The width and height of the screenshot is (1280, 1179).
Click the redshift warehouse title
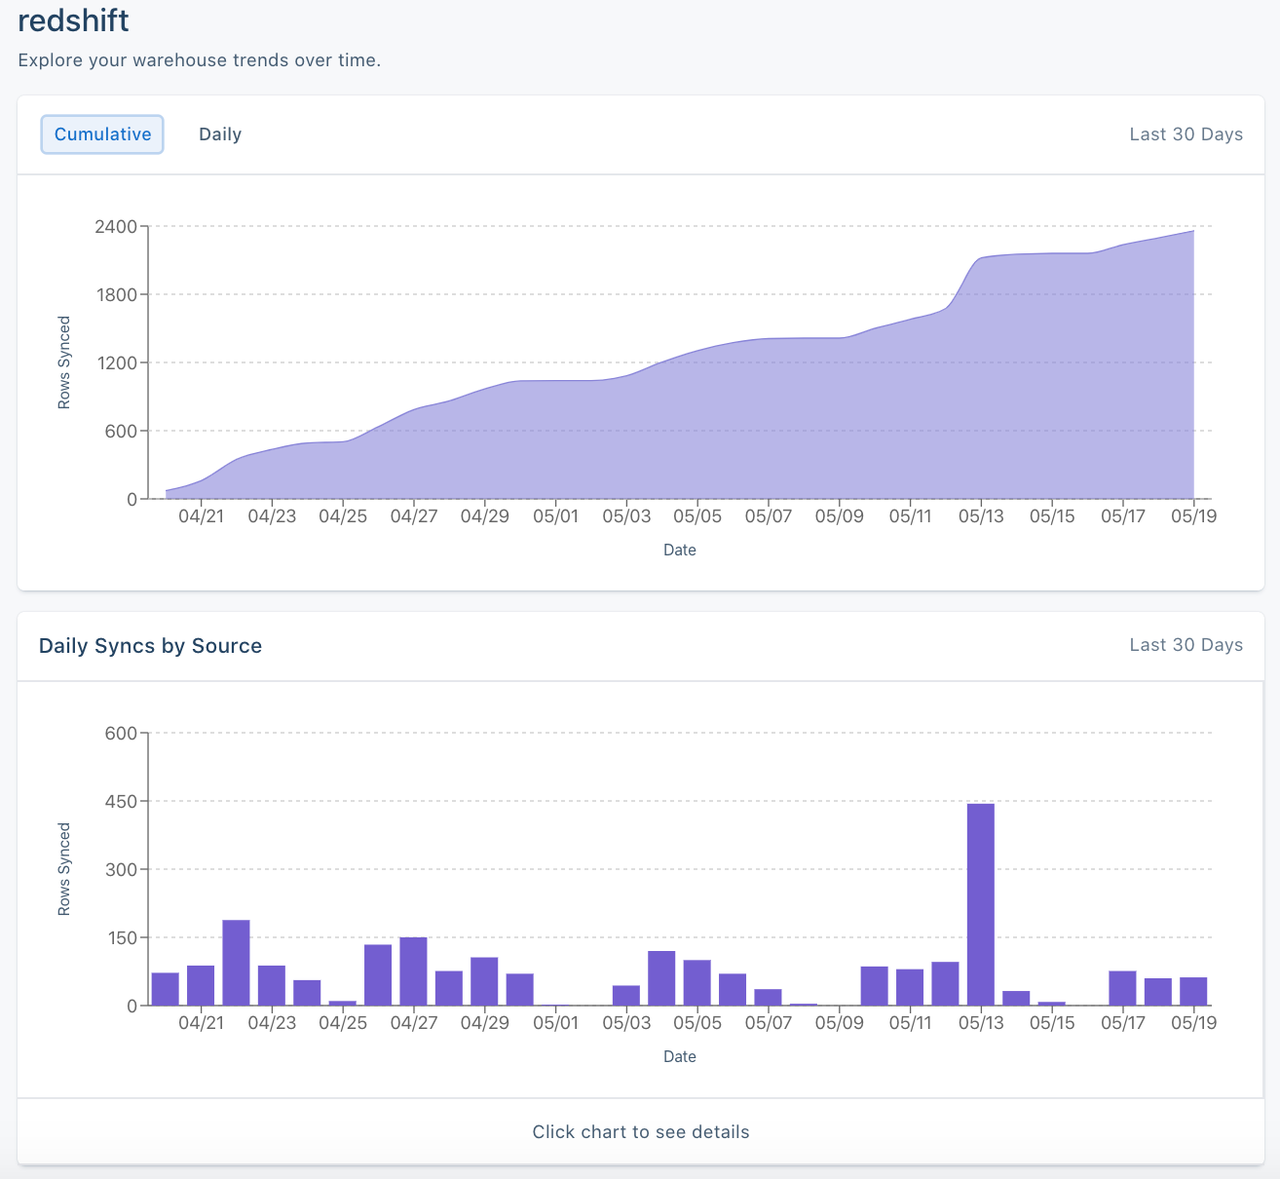pos(73,20)
